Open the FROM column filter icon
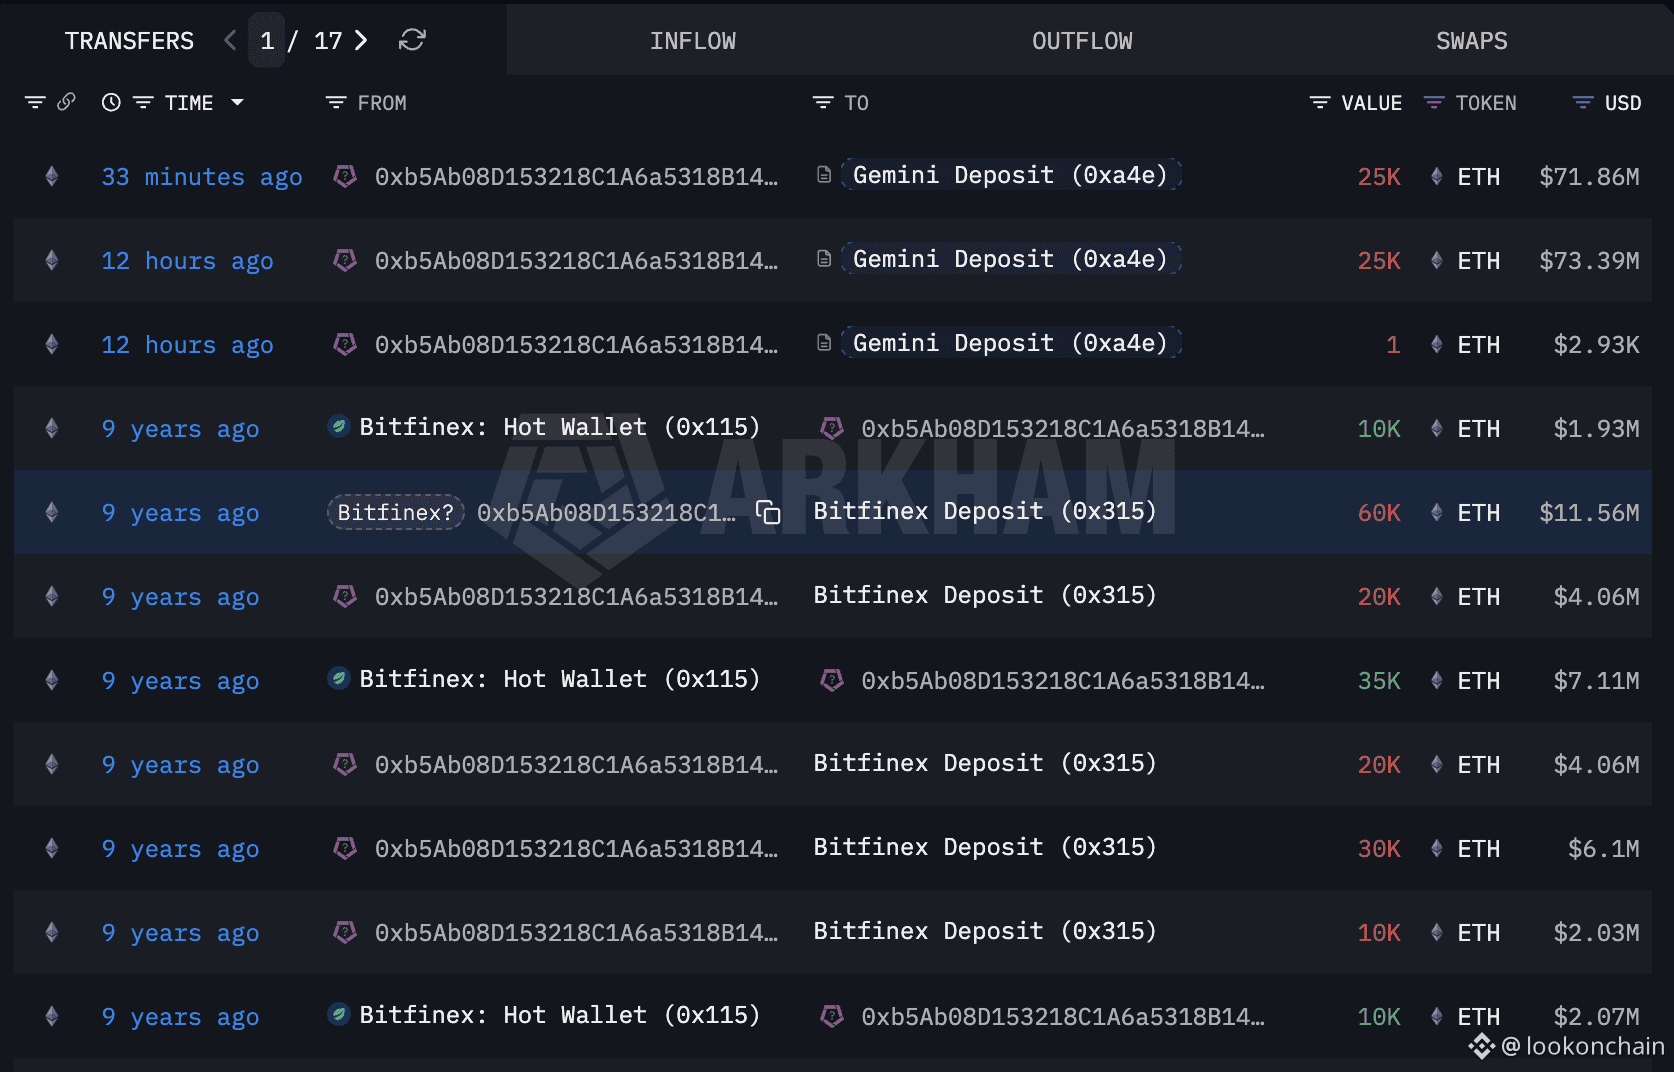 [x=334, y=102]
